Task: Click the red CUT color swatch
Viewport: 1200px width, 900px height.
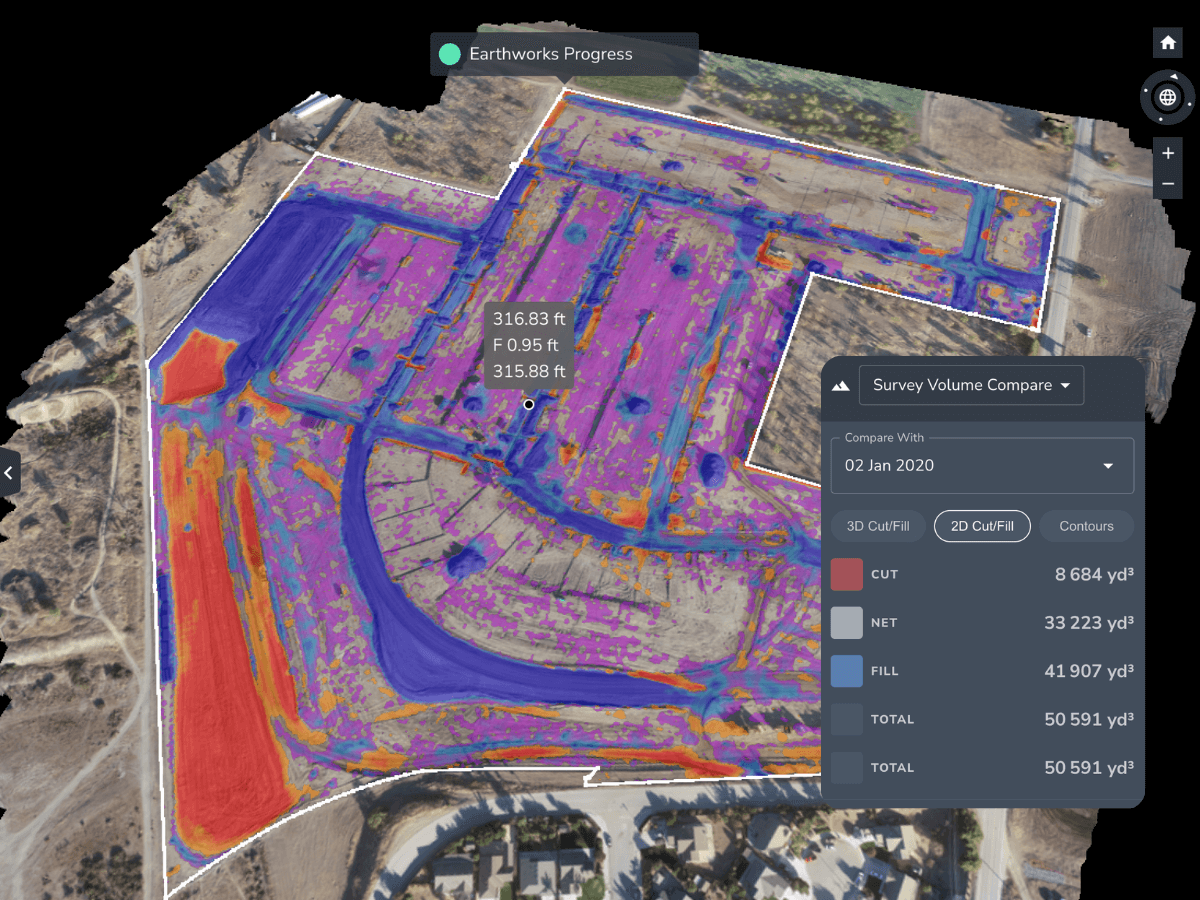Action: pos(845,574)
